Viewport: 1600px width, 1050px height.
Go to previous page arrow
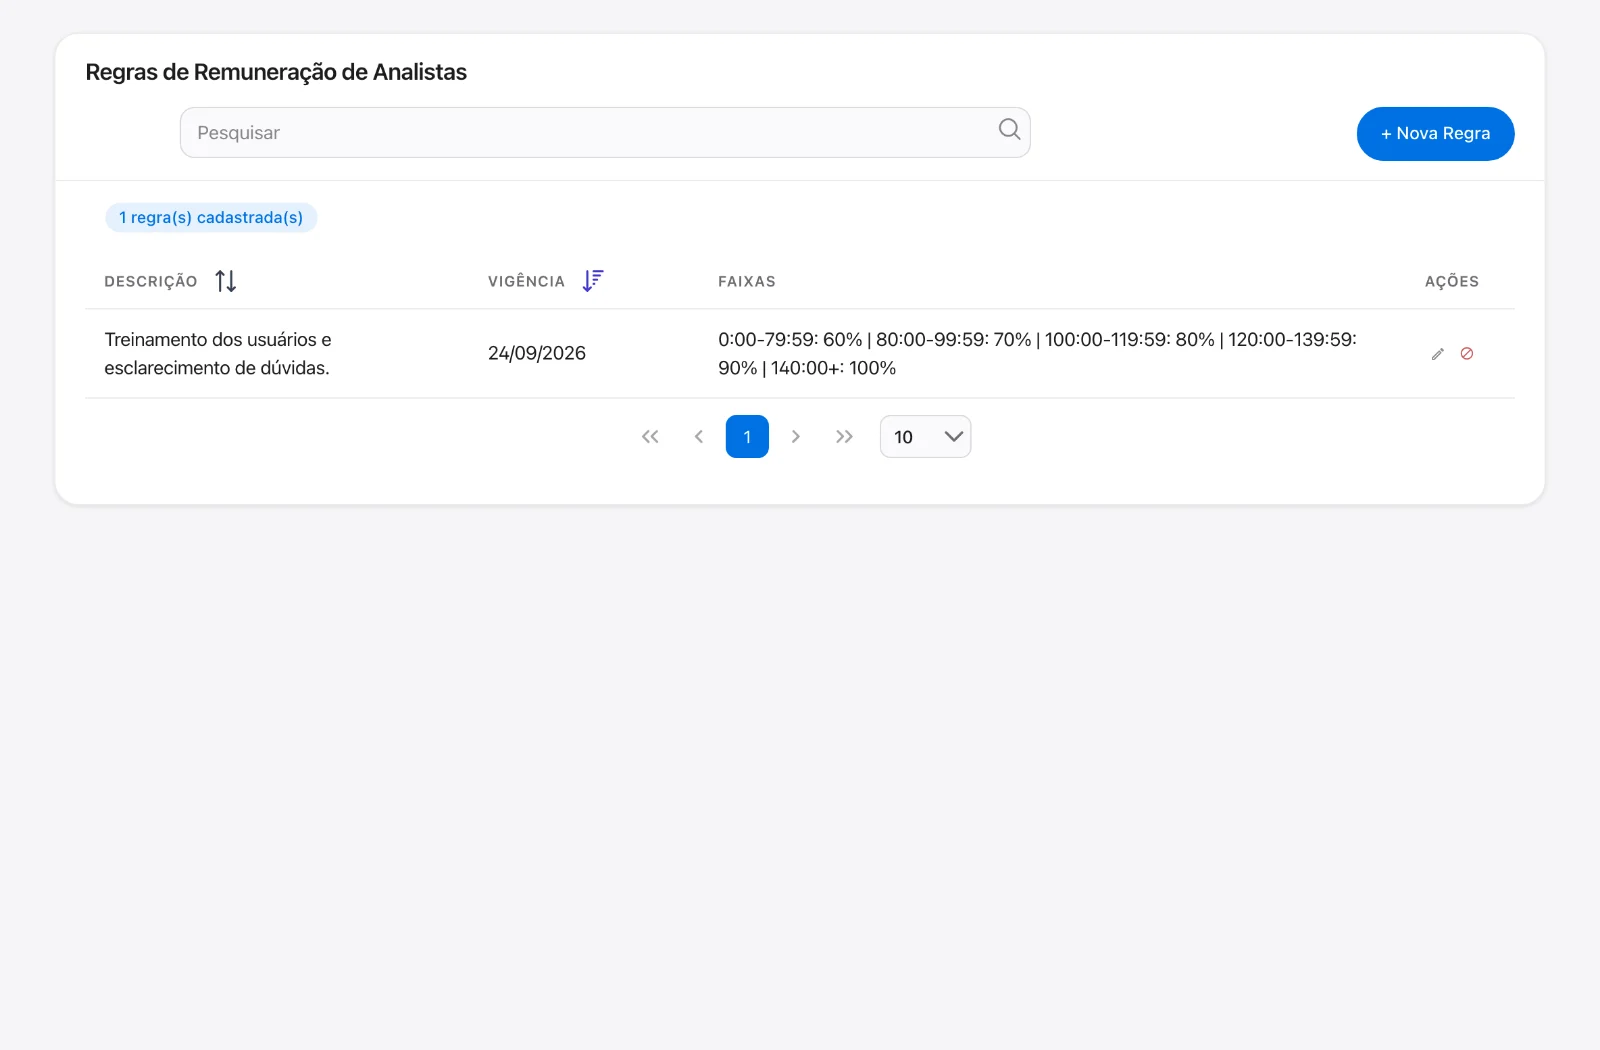699,437
